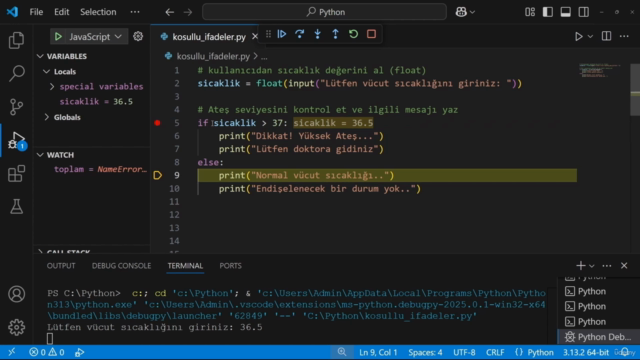This screenshot has width=640, height=360.
Task: Step Over in debug toolbar
Action: point(300,34)
